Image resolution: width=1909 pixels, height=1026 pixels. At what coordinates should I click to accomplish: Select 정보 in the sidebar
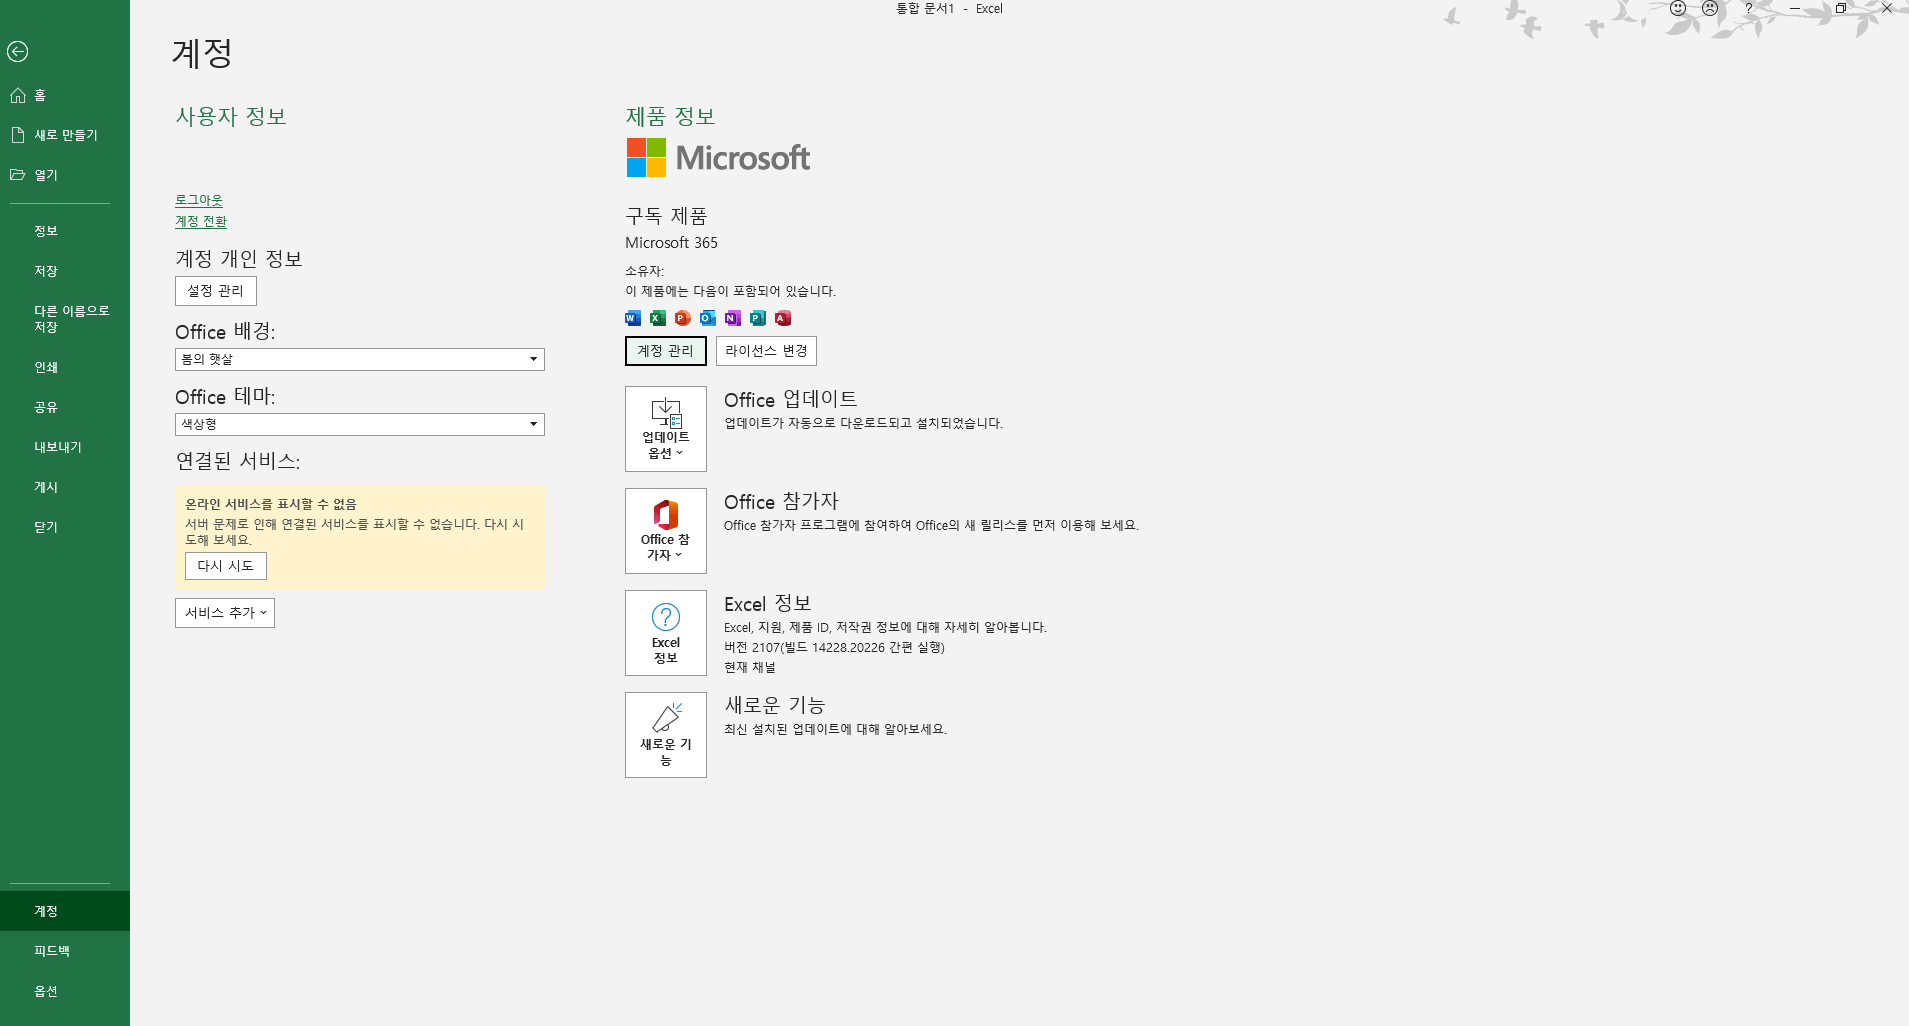tap(65, 231)
